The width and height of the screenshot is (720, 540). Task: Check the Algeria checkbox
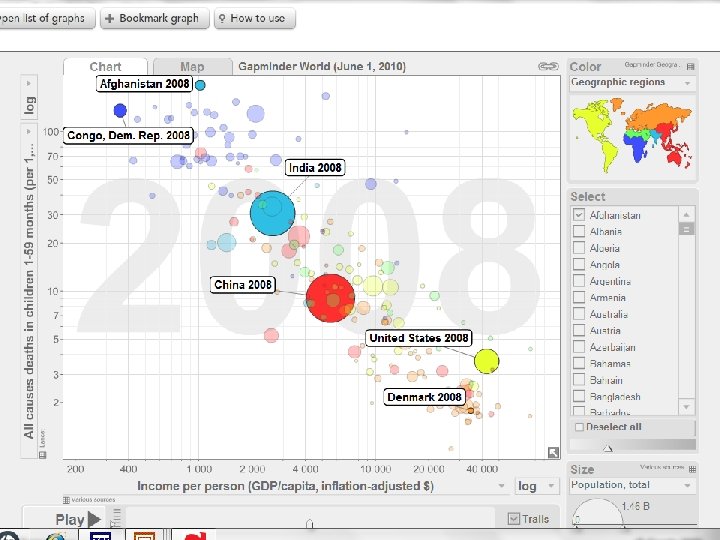(x=579, y=248)
